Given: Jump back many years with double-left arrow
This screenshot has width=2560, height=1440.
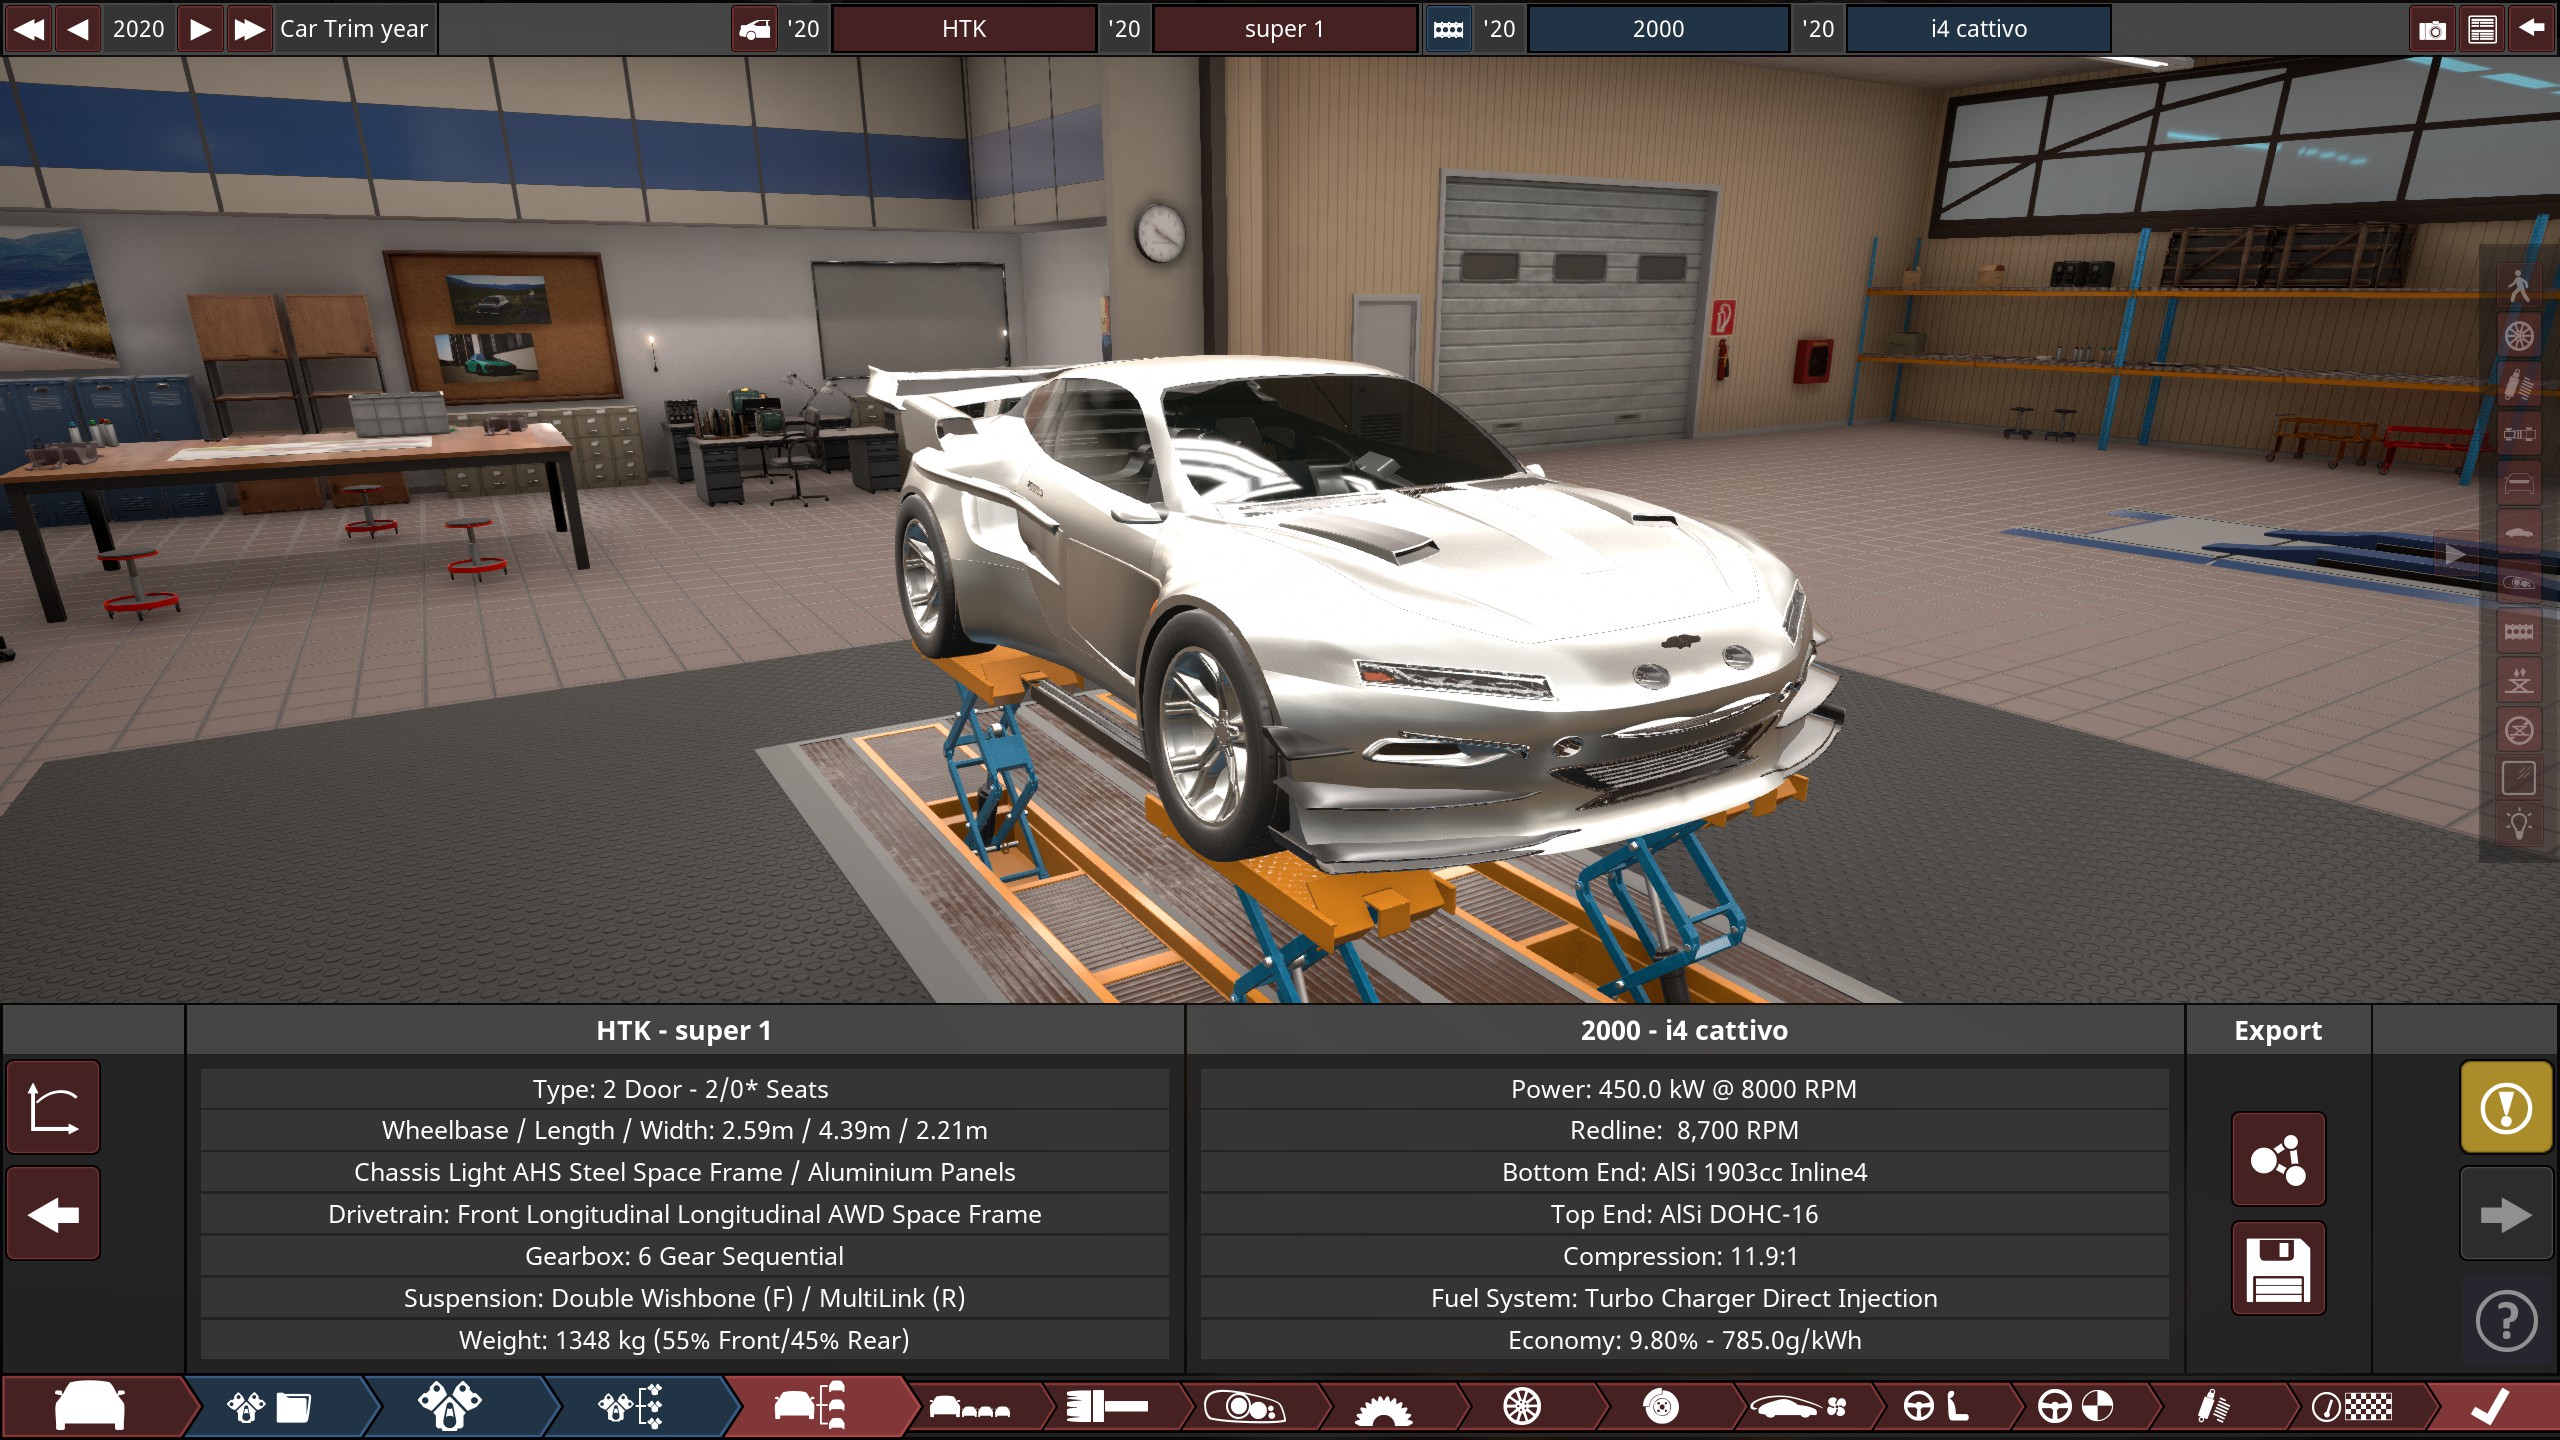Looking at the screenshot, I should tap(28, 28).
